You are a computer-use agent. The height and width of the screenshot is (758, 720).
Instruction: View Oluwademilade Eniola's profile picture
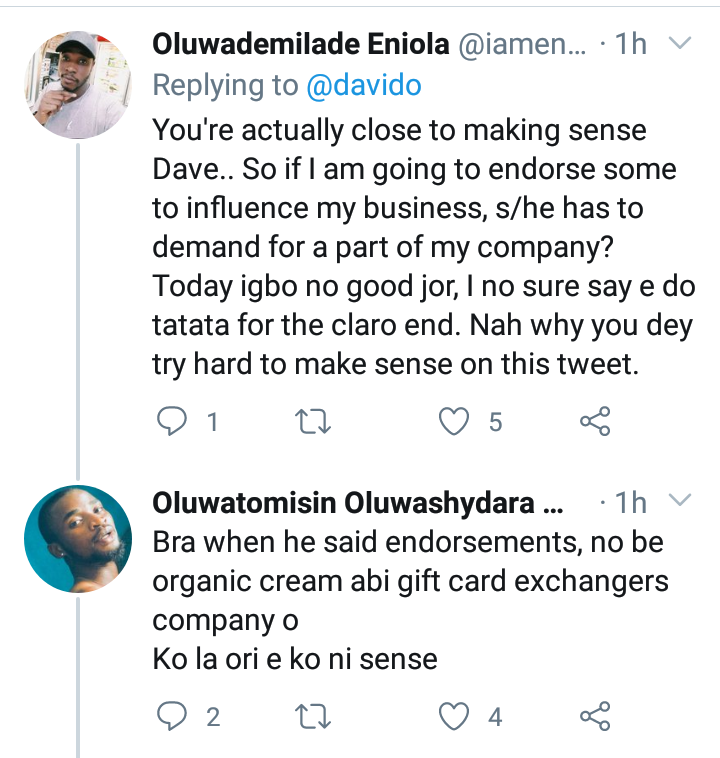[x=78, y=84]
